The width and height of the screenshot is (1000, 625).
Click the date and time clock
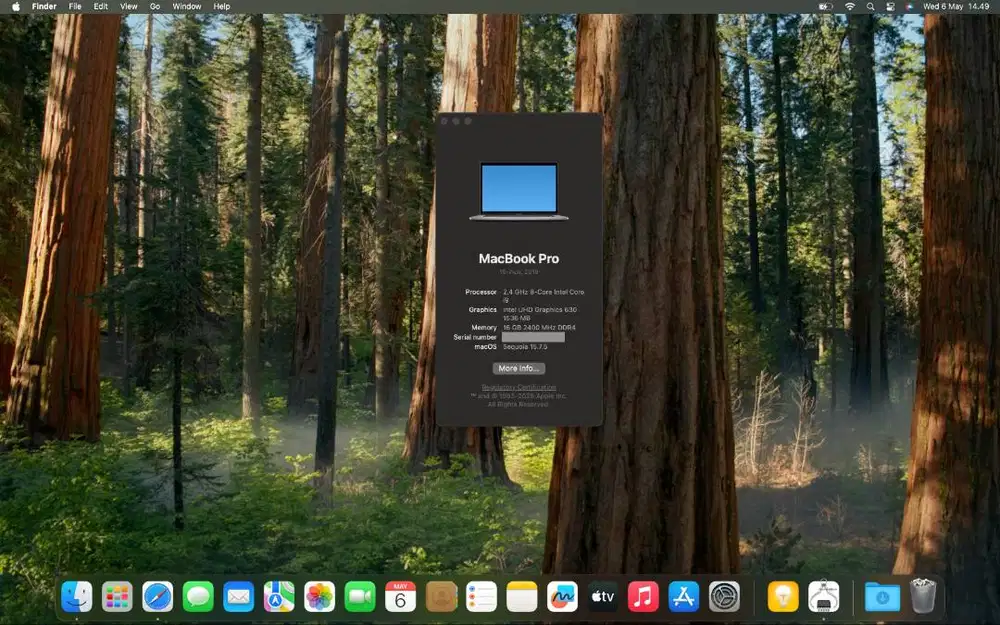[x=956, y=6]
